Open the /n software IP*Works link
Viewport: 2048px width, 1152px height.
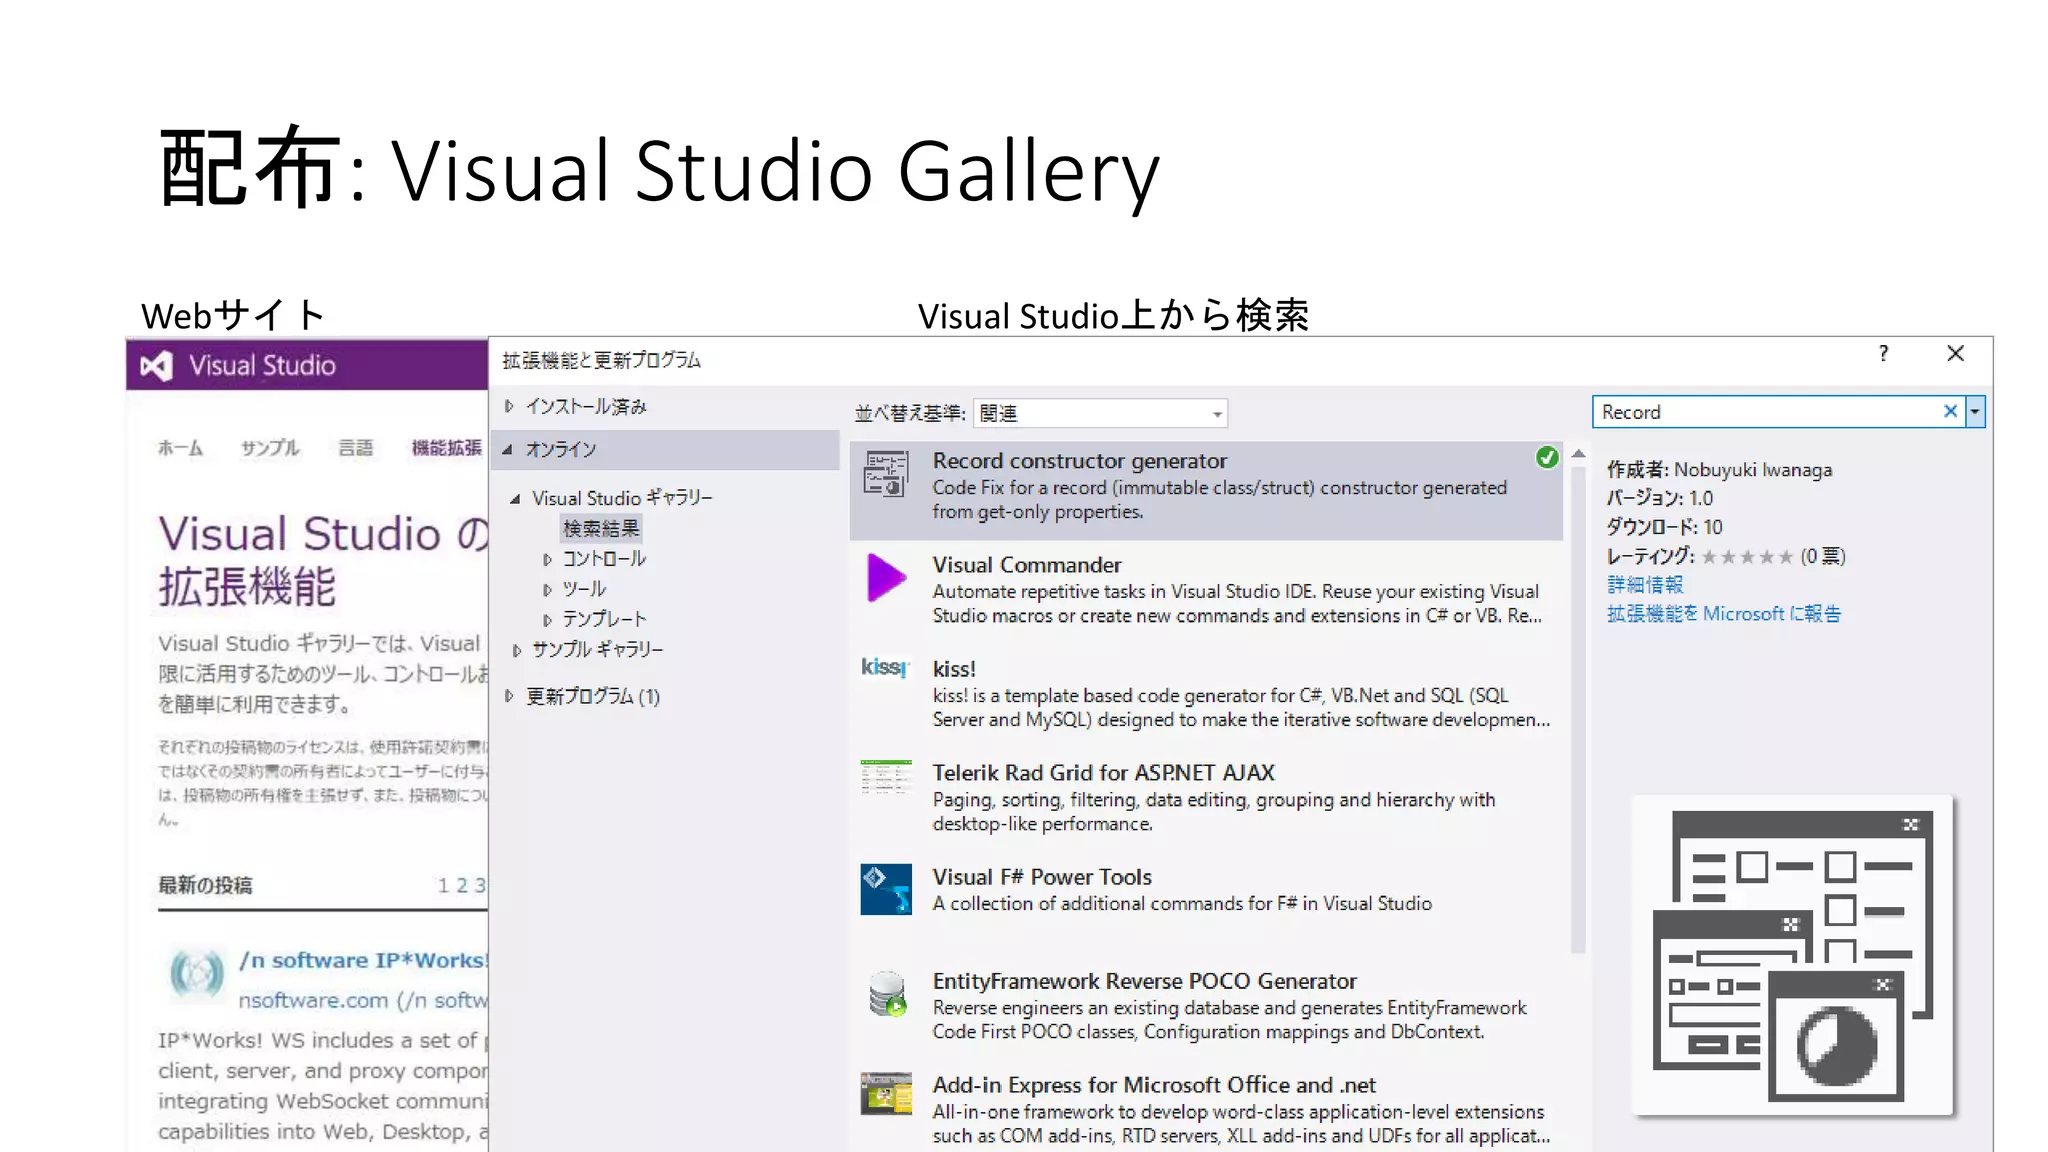pos(363,960)
